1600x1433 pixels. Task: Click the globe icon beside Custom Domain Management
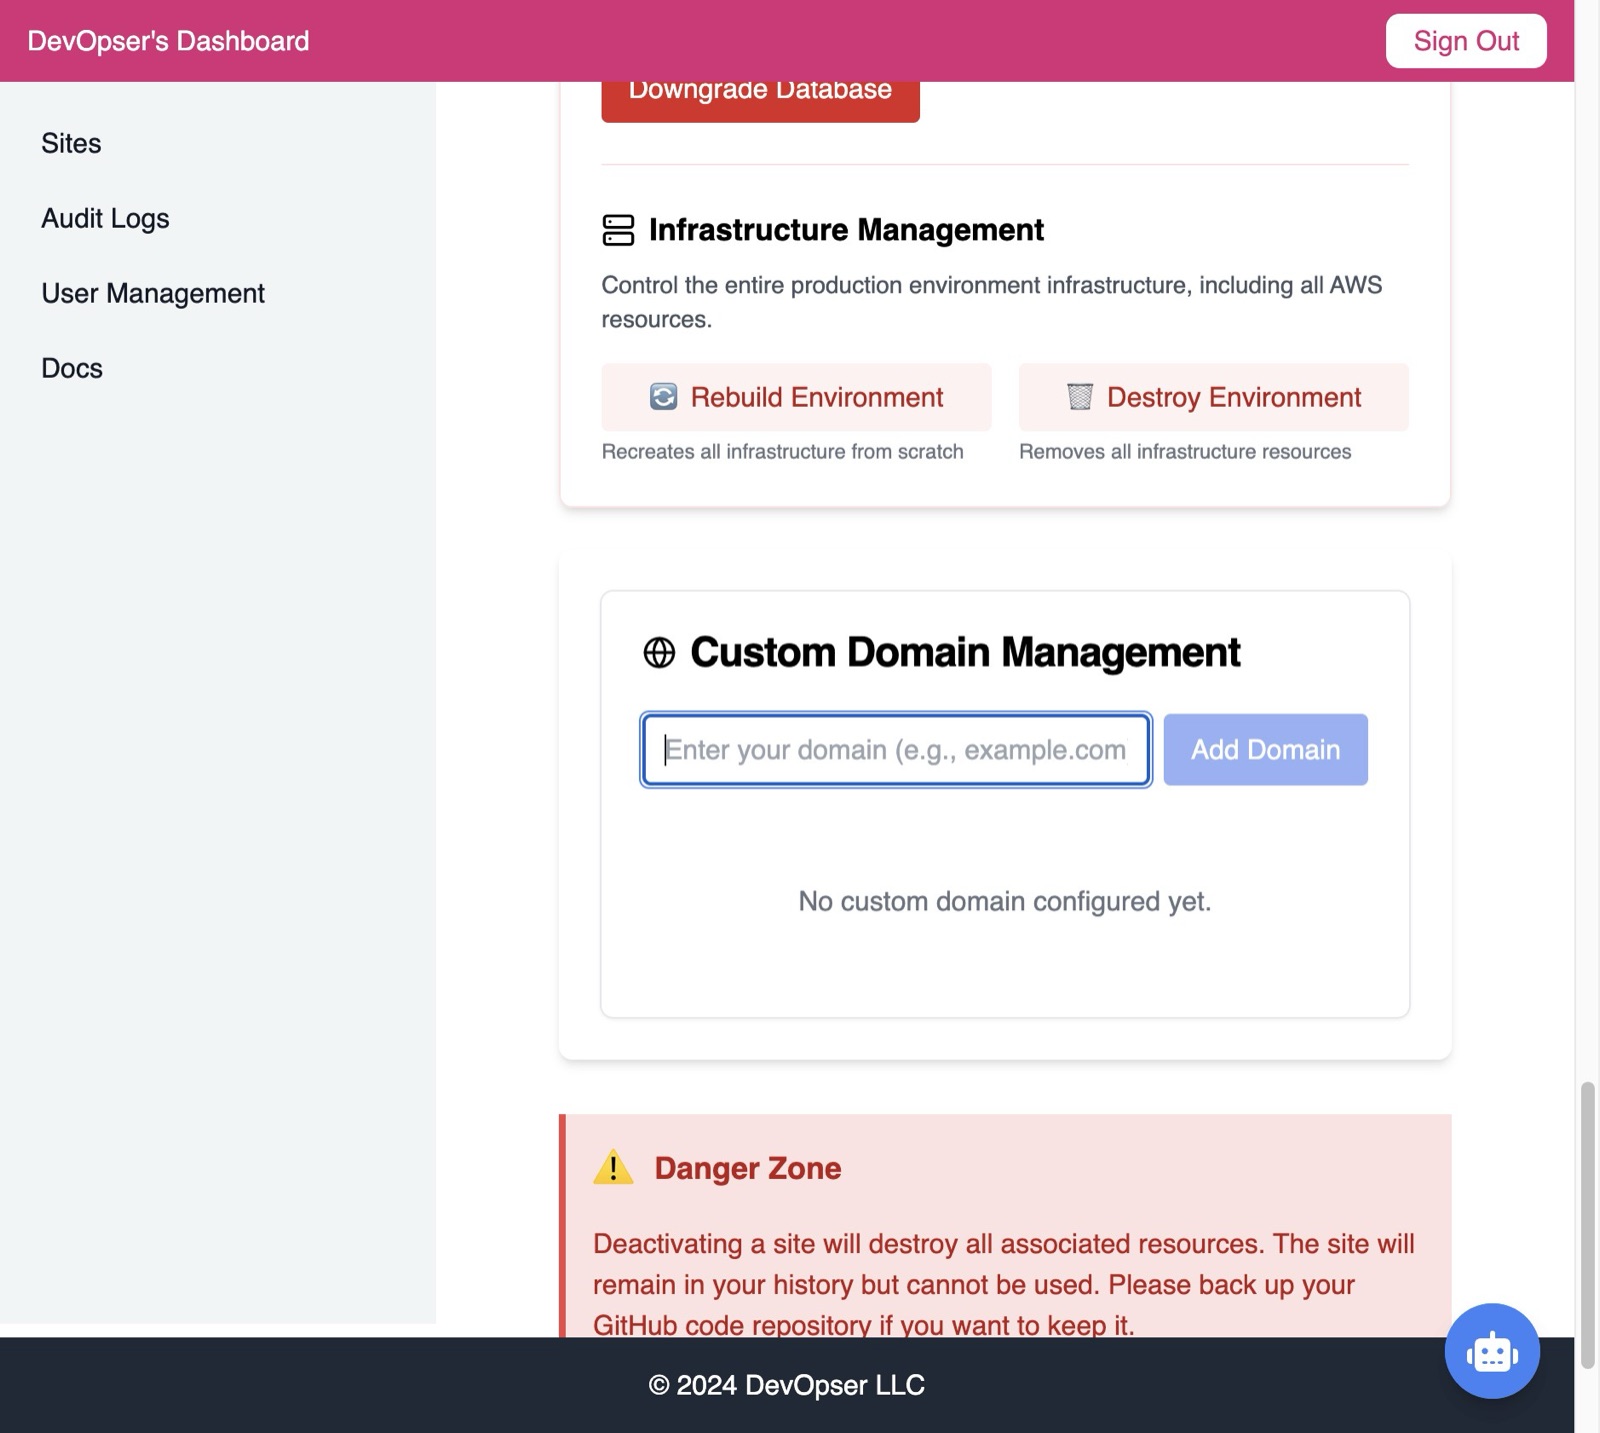coord(659,652)
